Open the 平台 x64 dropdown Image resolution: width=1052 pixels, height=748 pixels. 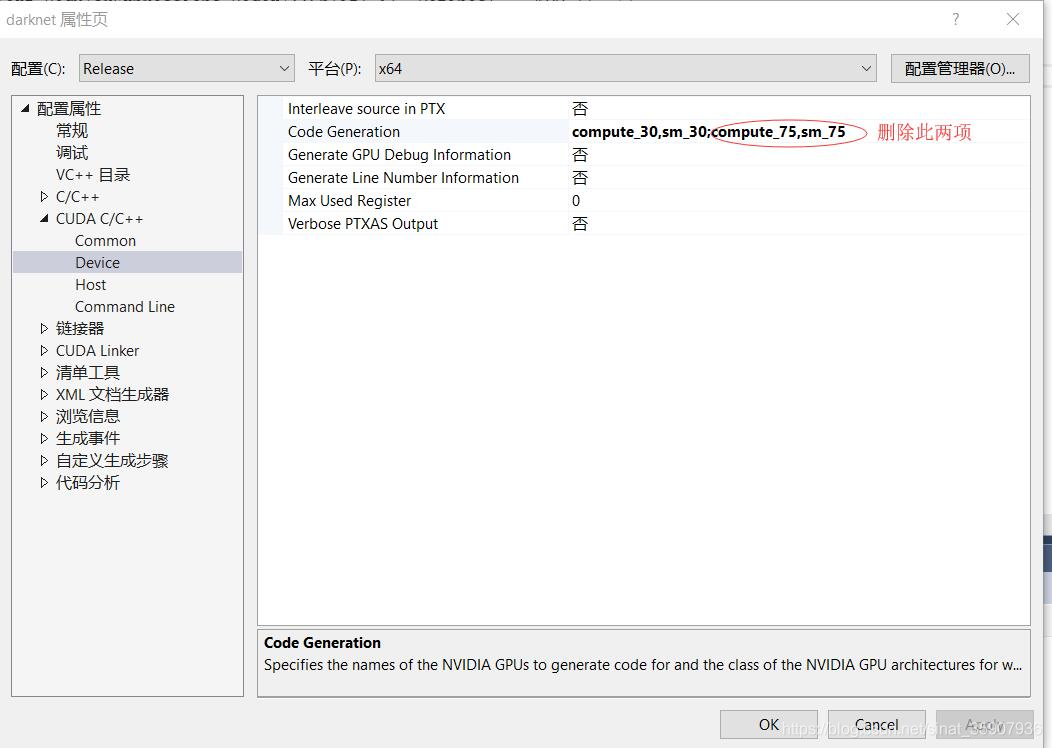(625, 68)
